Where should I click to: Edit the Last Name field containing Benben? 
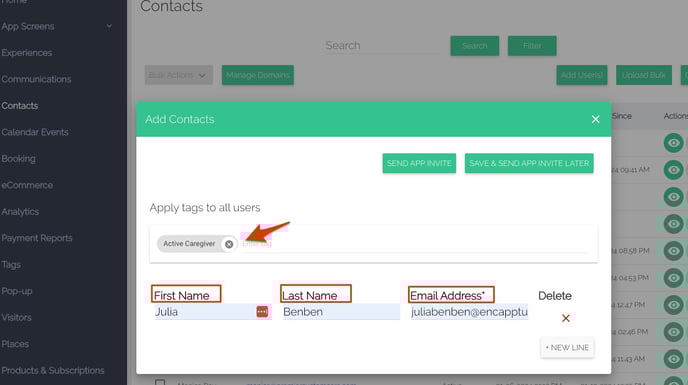pos(341,312)
